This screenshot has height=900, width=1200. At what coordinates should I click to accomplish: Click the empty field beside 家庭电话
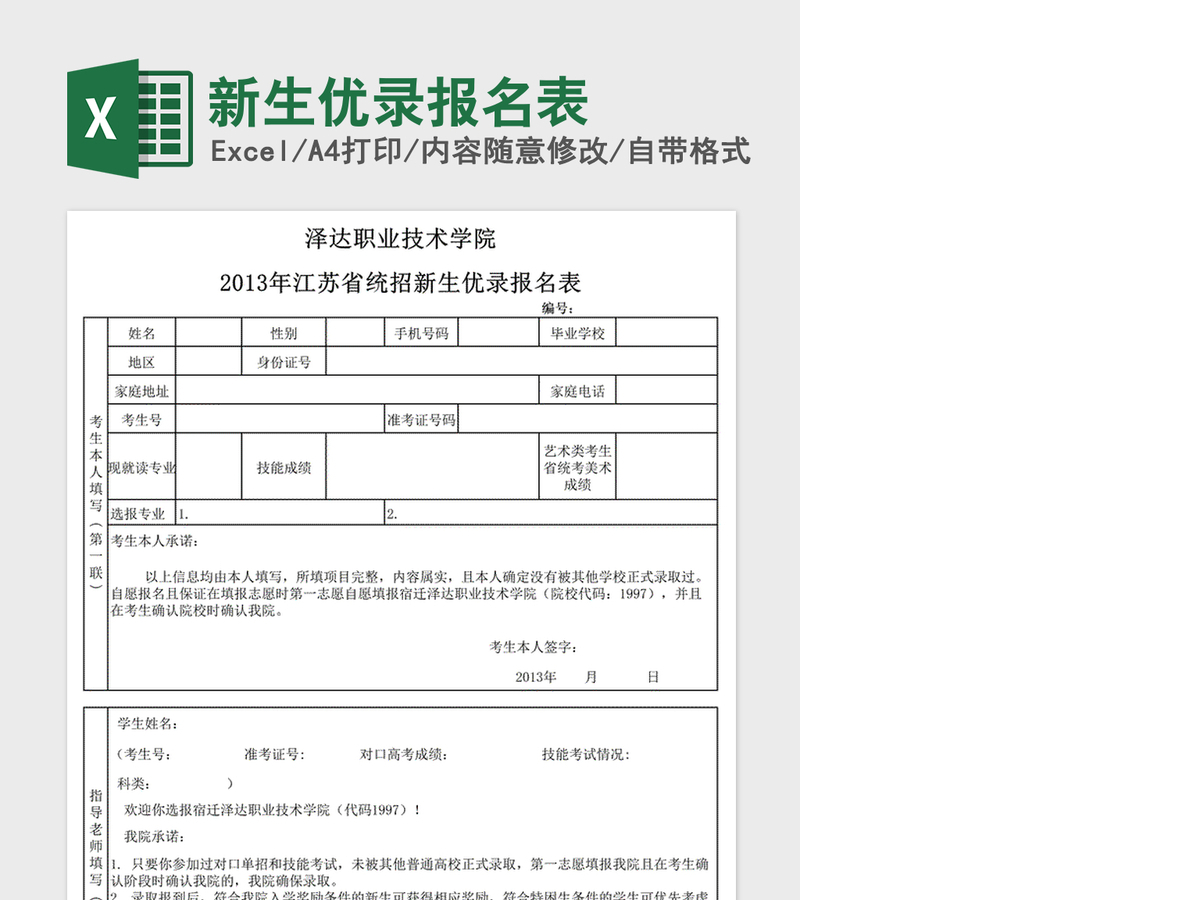click(667, 391)
